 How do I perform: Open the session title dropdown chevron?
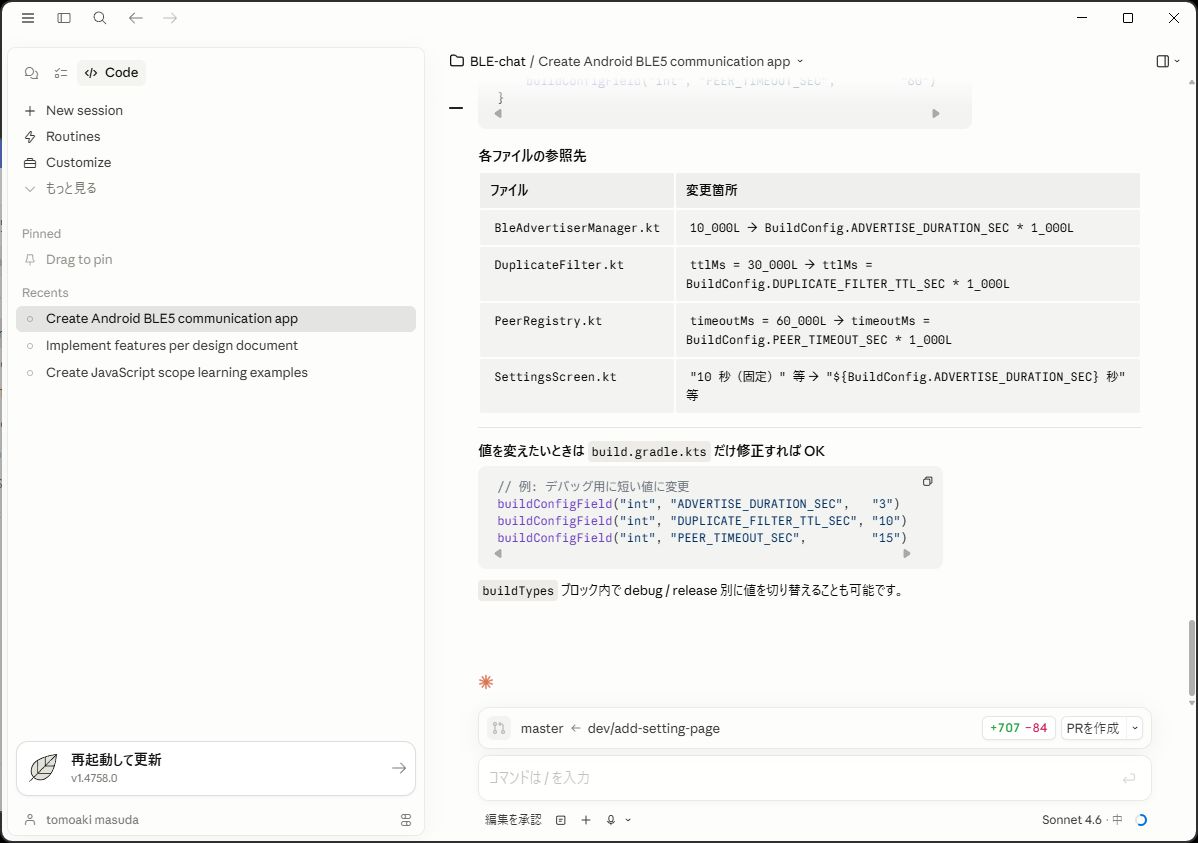(800, 62)
